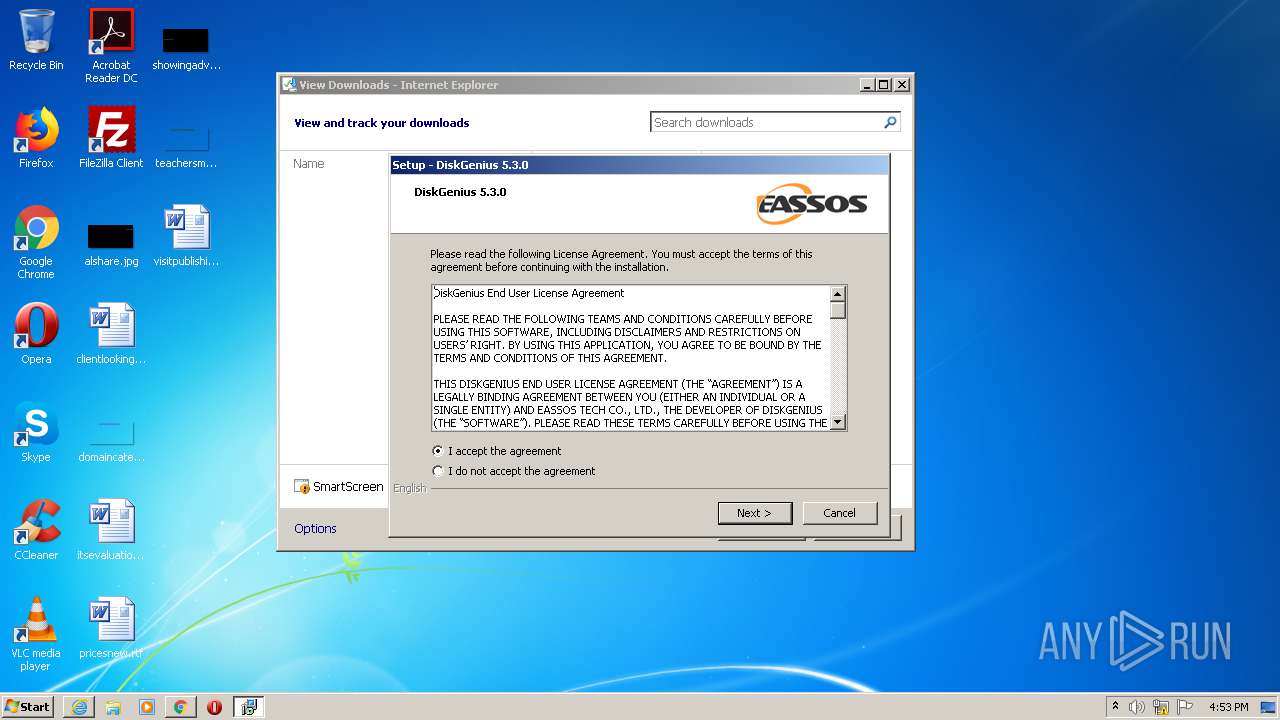Viewport: 1280px width, 720px height.
Task: Click the search magnifier in downloads window
Action: pos(890,122)
